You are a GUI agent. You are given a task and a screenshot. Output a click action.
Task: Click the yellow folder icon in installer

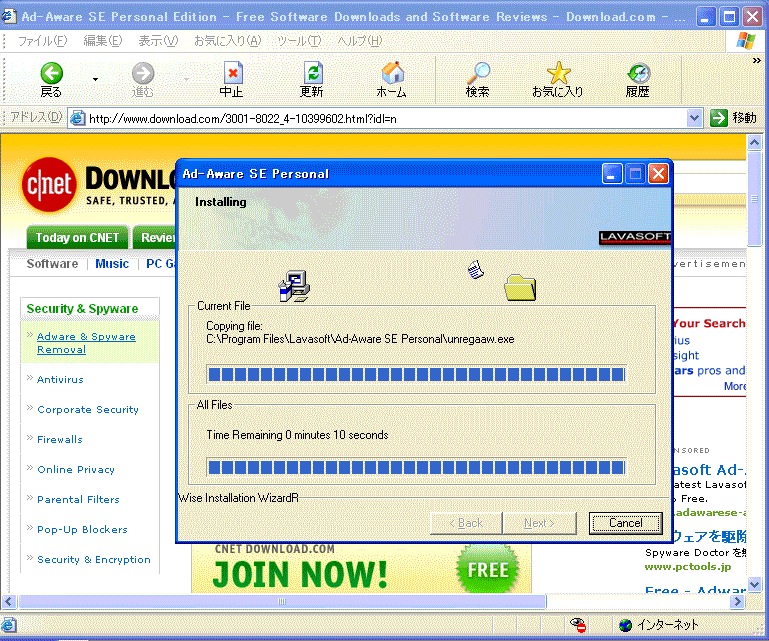520,287
